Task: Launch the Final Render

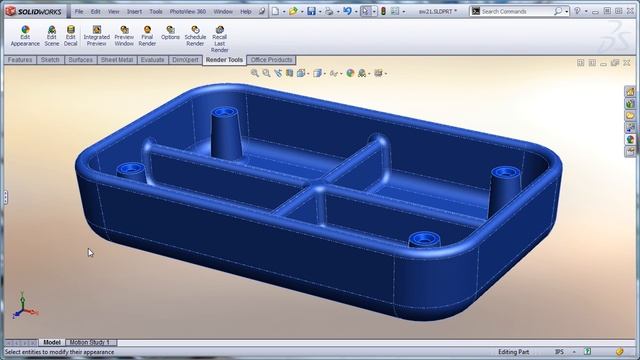Action: click(147, 36)
